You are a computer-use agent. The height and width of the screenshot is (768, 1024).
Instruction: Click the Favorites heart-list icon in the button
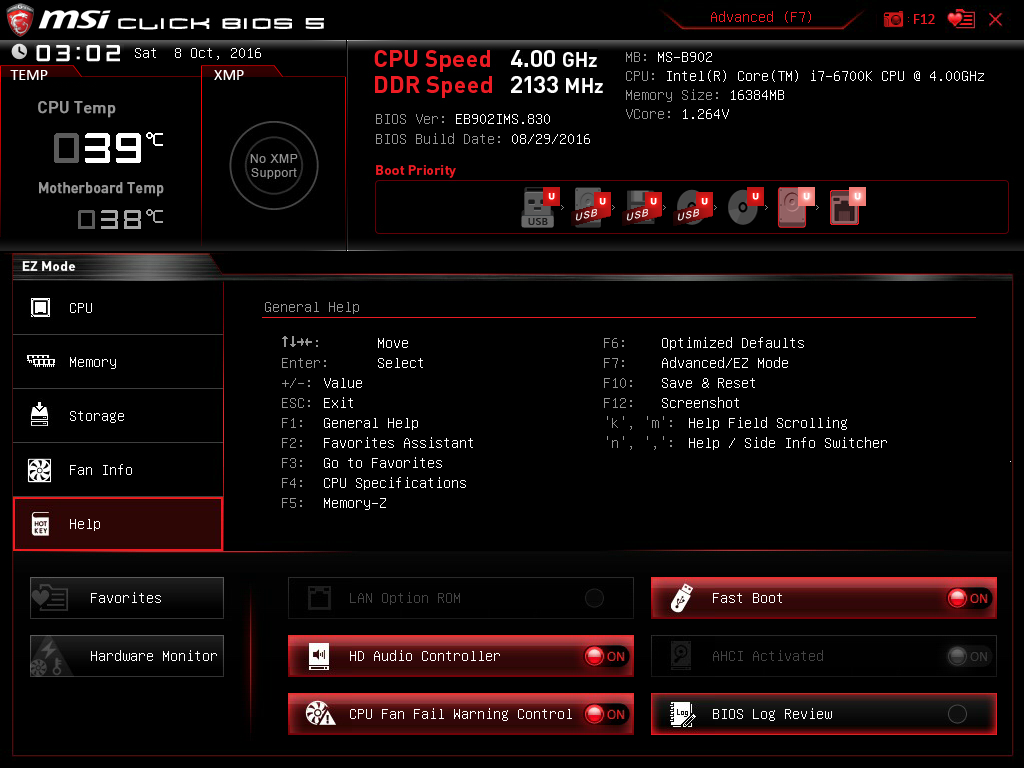pos(50,597)
